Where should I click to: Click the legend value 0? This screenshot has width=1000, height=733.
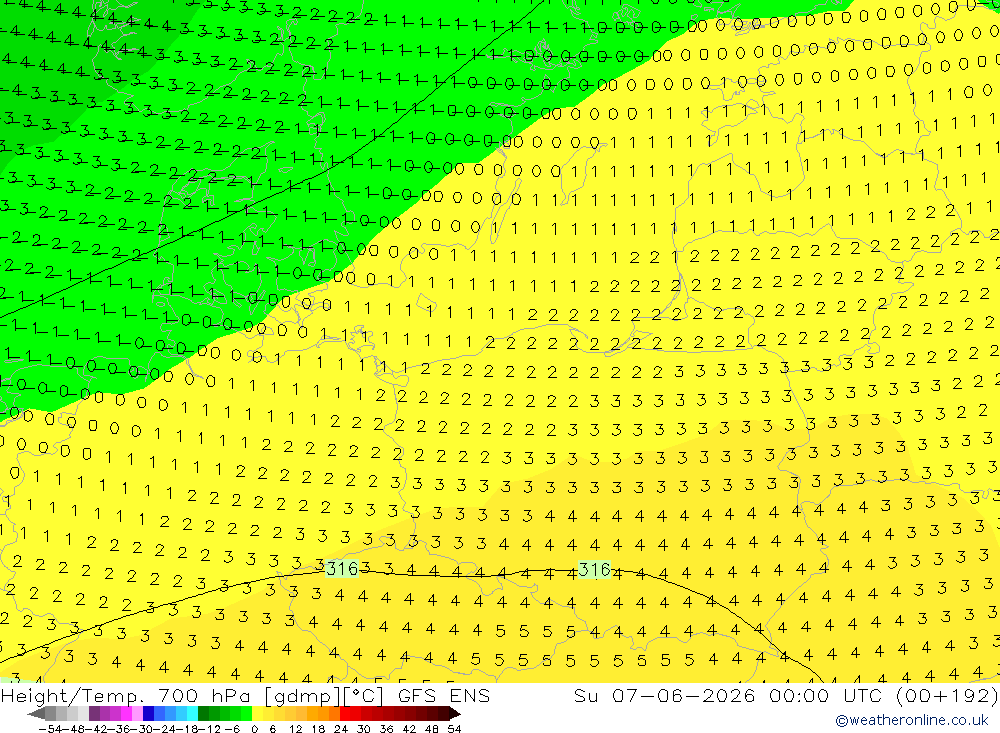254,729
